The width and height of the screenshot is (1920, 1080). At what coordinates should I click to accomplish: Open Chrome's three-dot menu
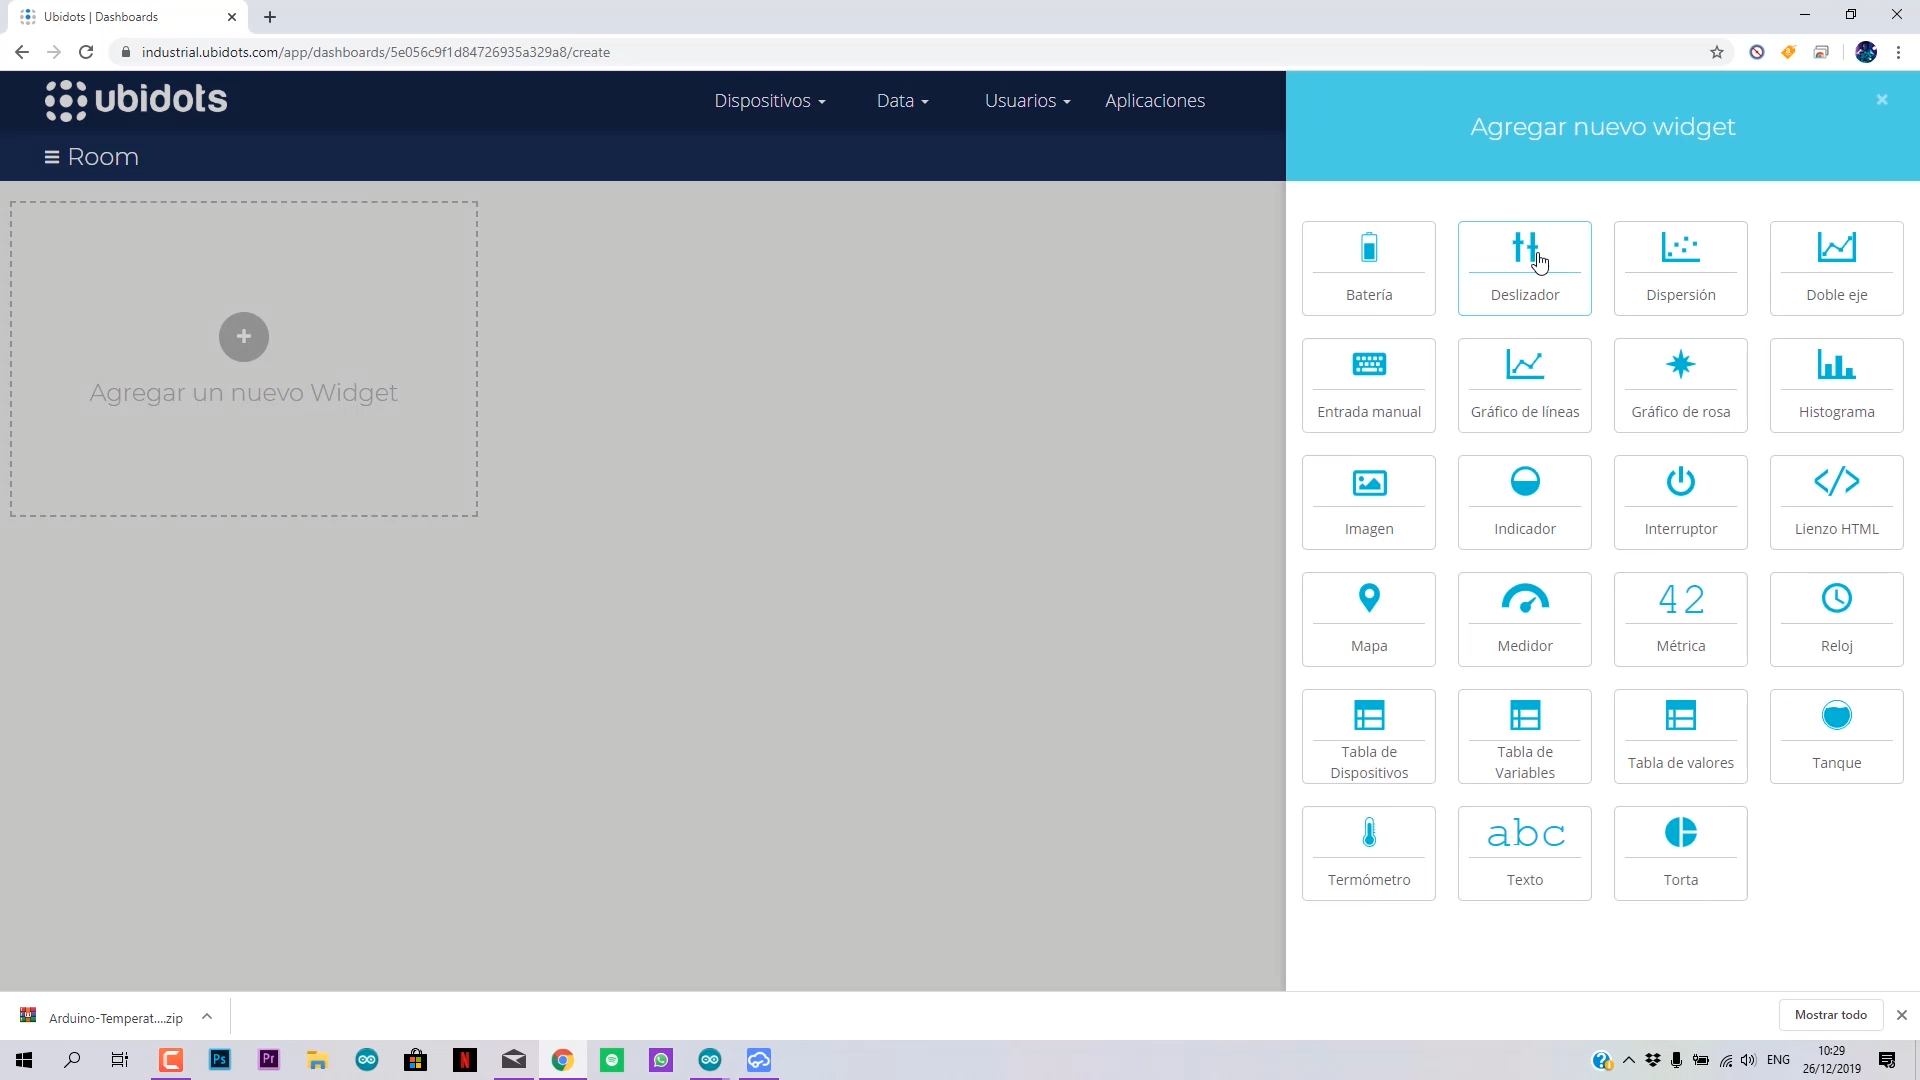pyautogui.click(x=1898, y=52)
